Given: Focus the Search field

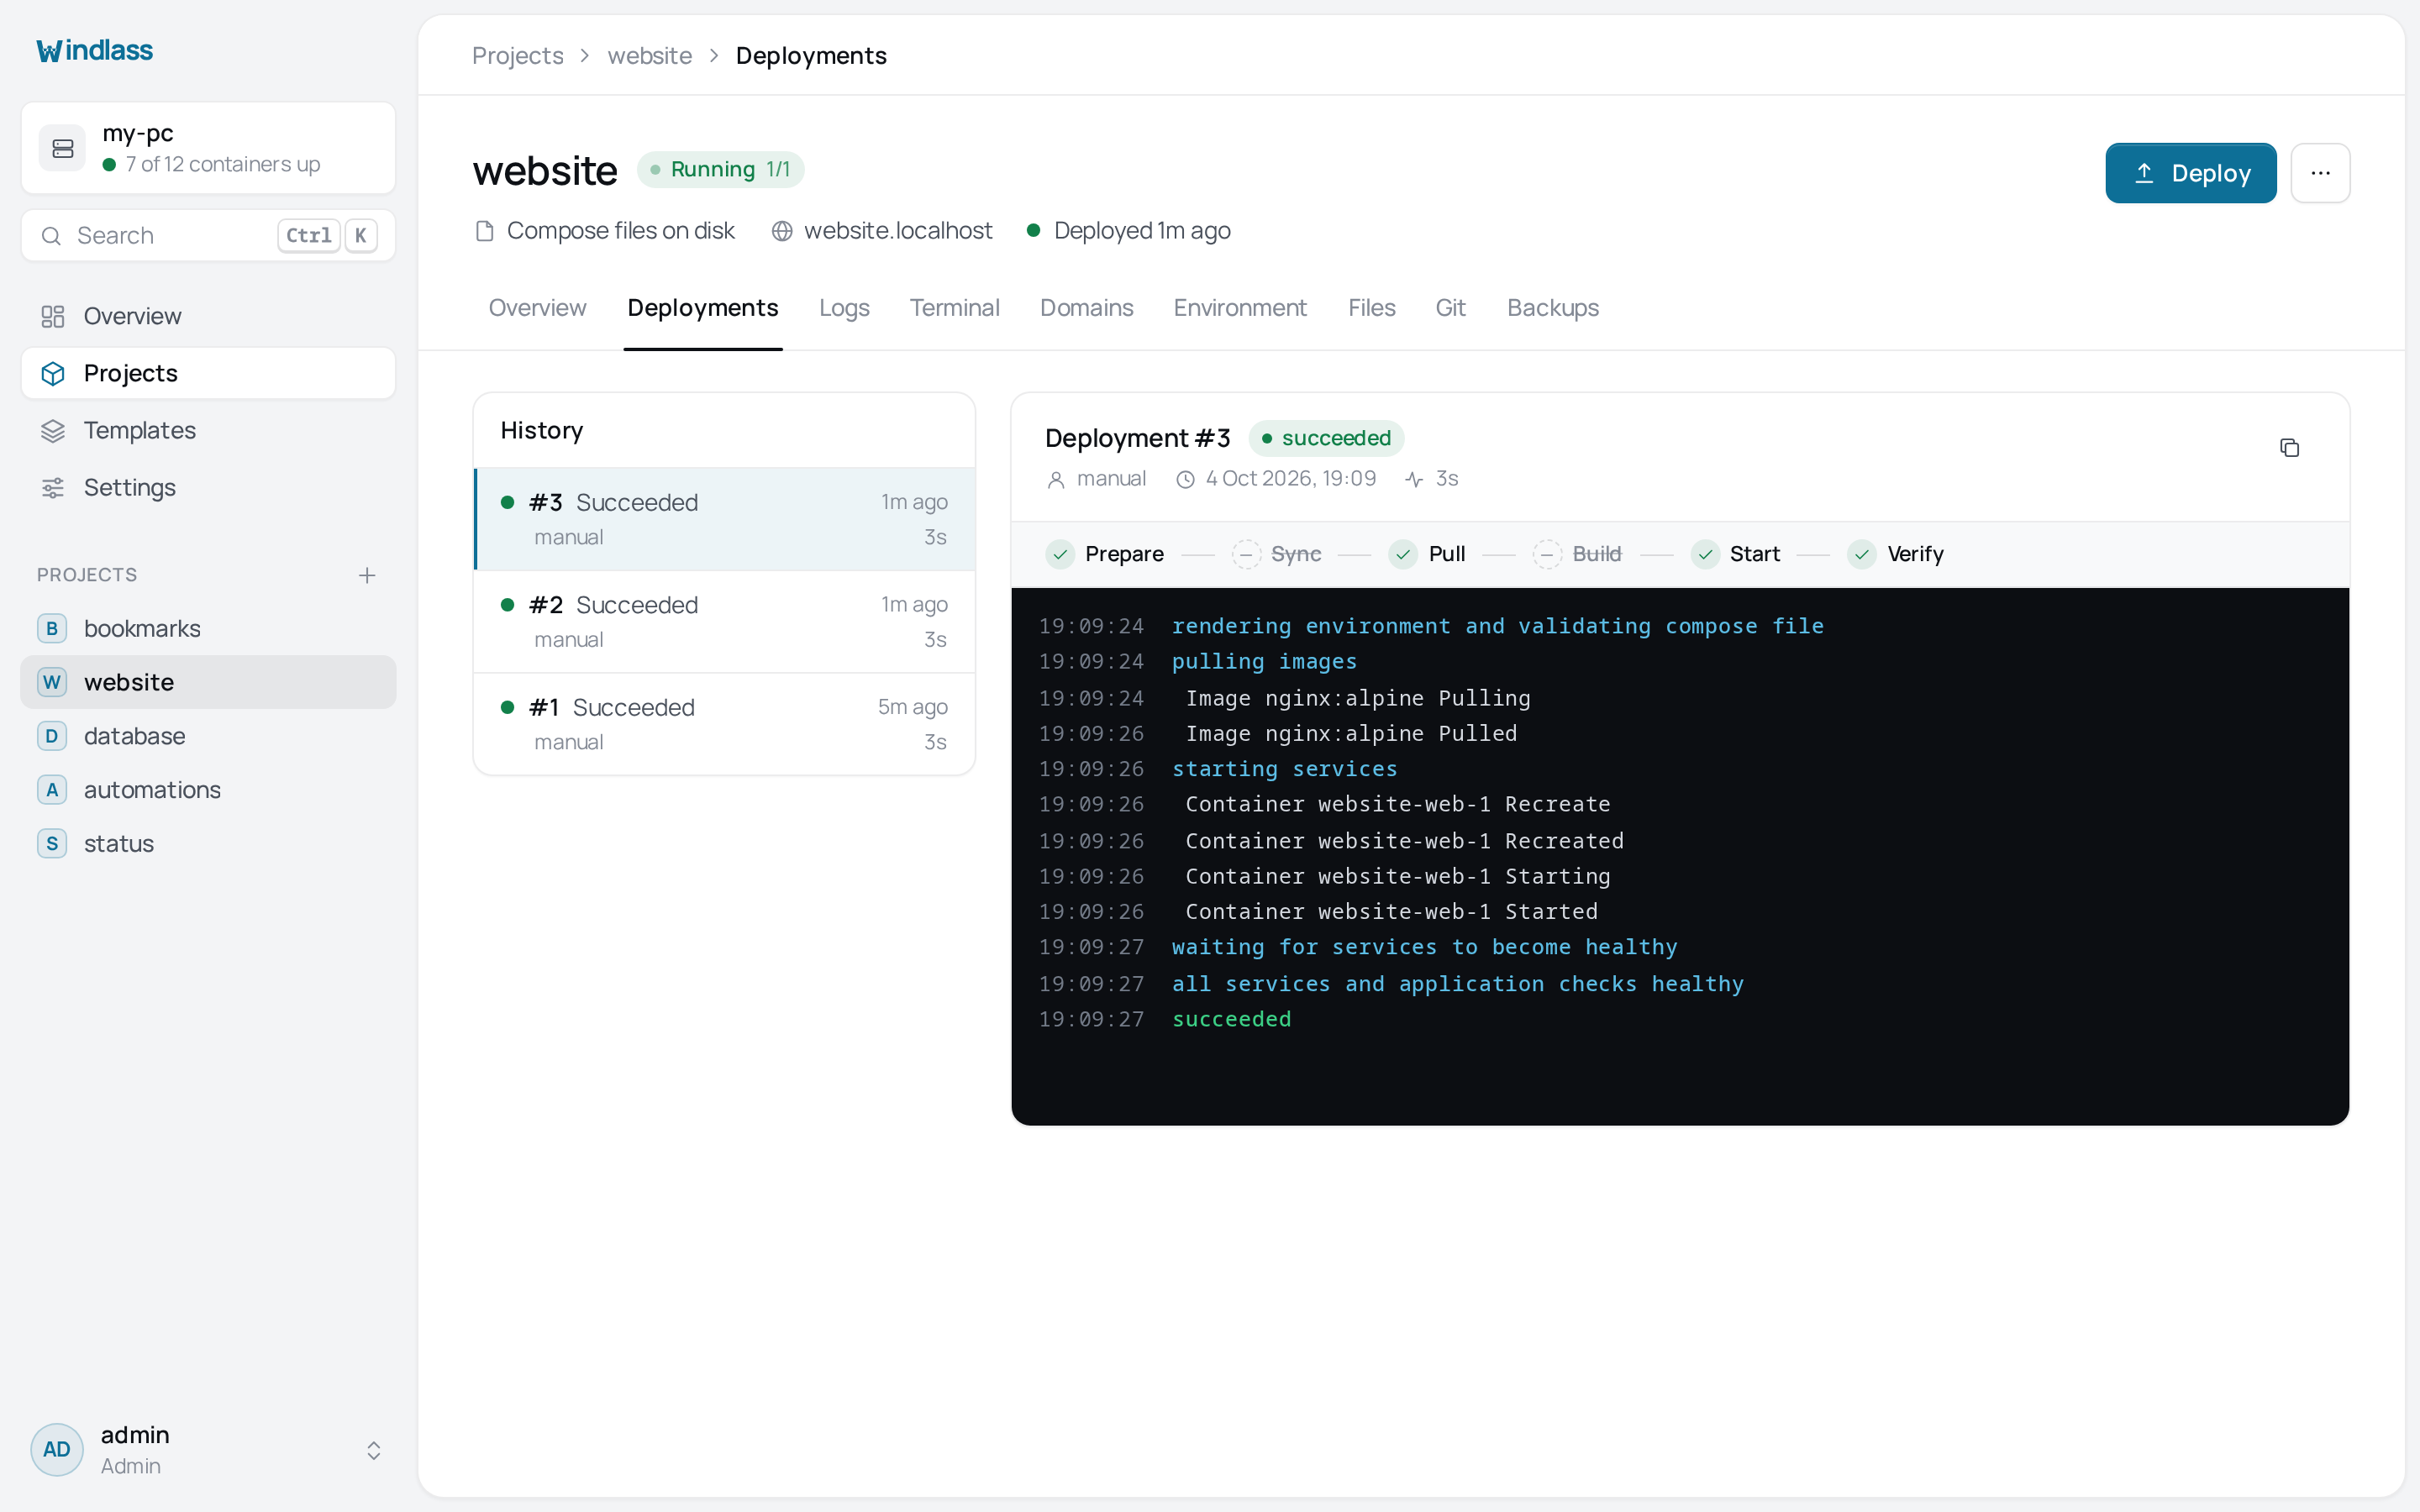Looking at the screenshot, I should pyautogui.click(x=208, y=235).
